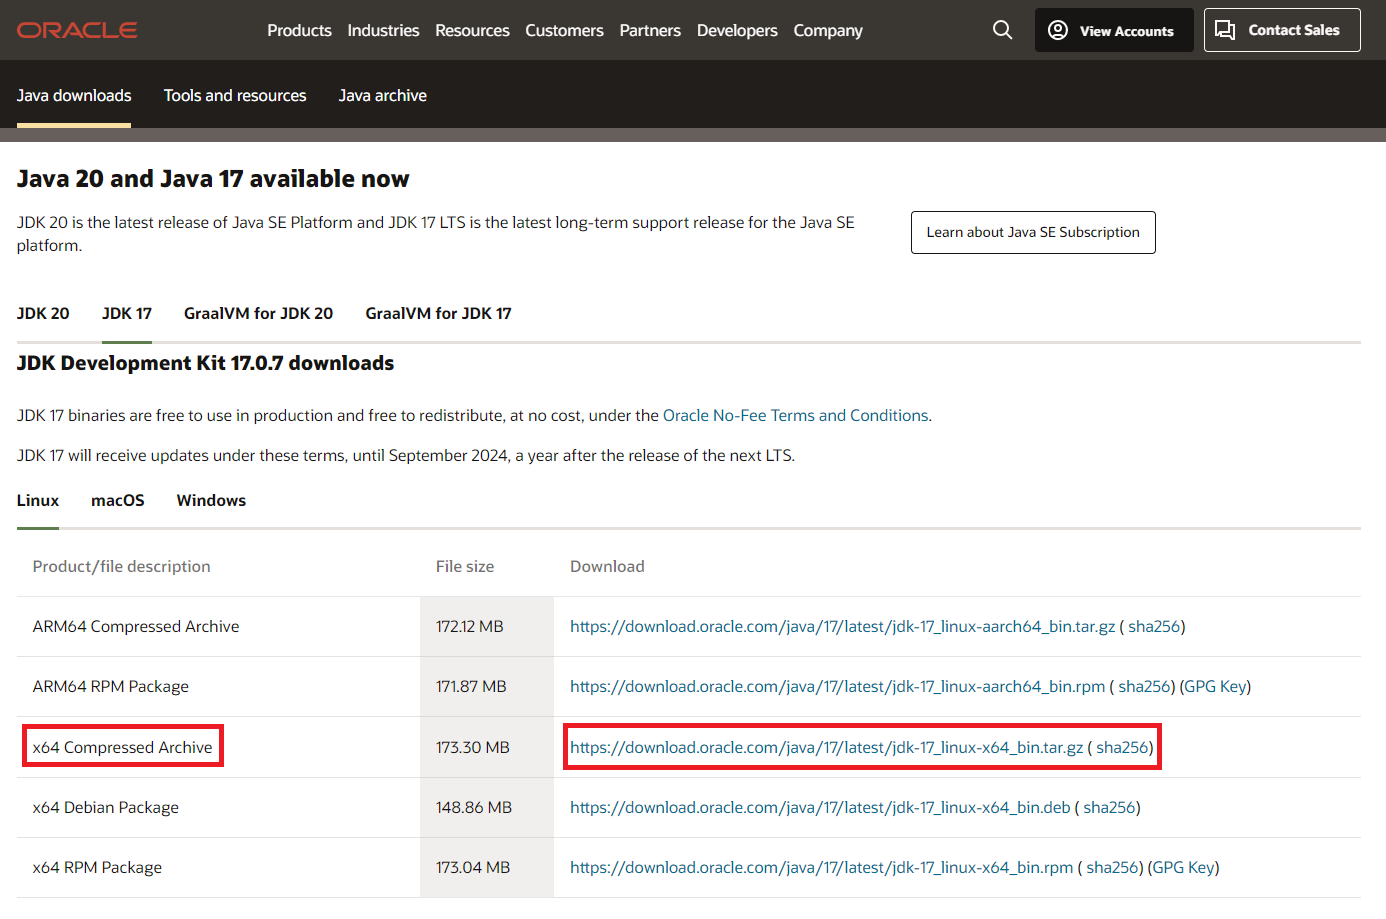Switch to GraalVM for JDK 17 tab
1386x919 pixels.
click(438, 313)
